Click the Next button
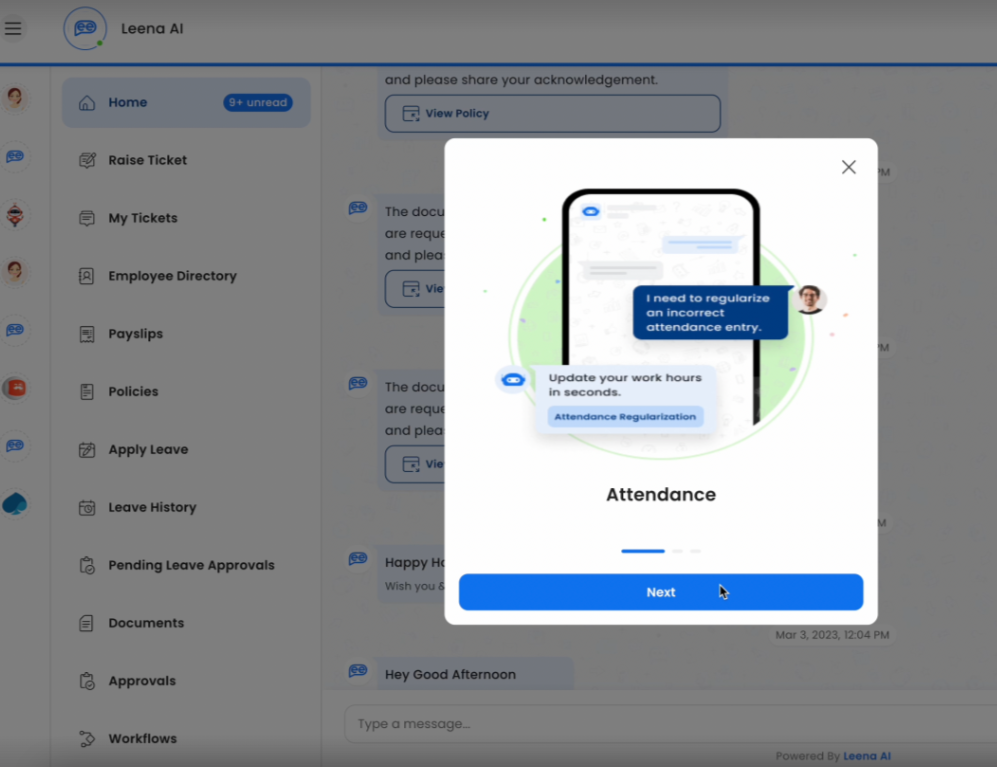The image size is (997, 767). (661, 592)
